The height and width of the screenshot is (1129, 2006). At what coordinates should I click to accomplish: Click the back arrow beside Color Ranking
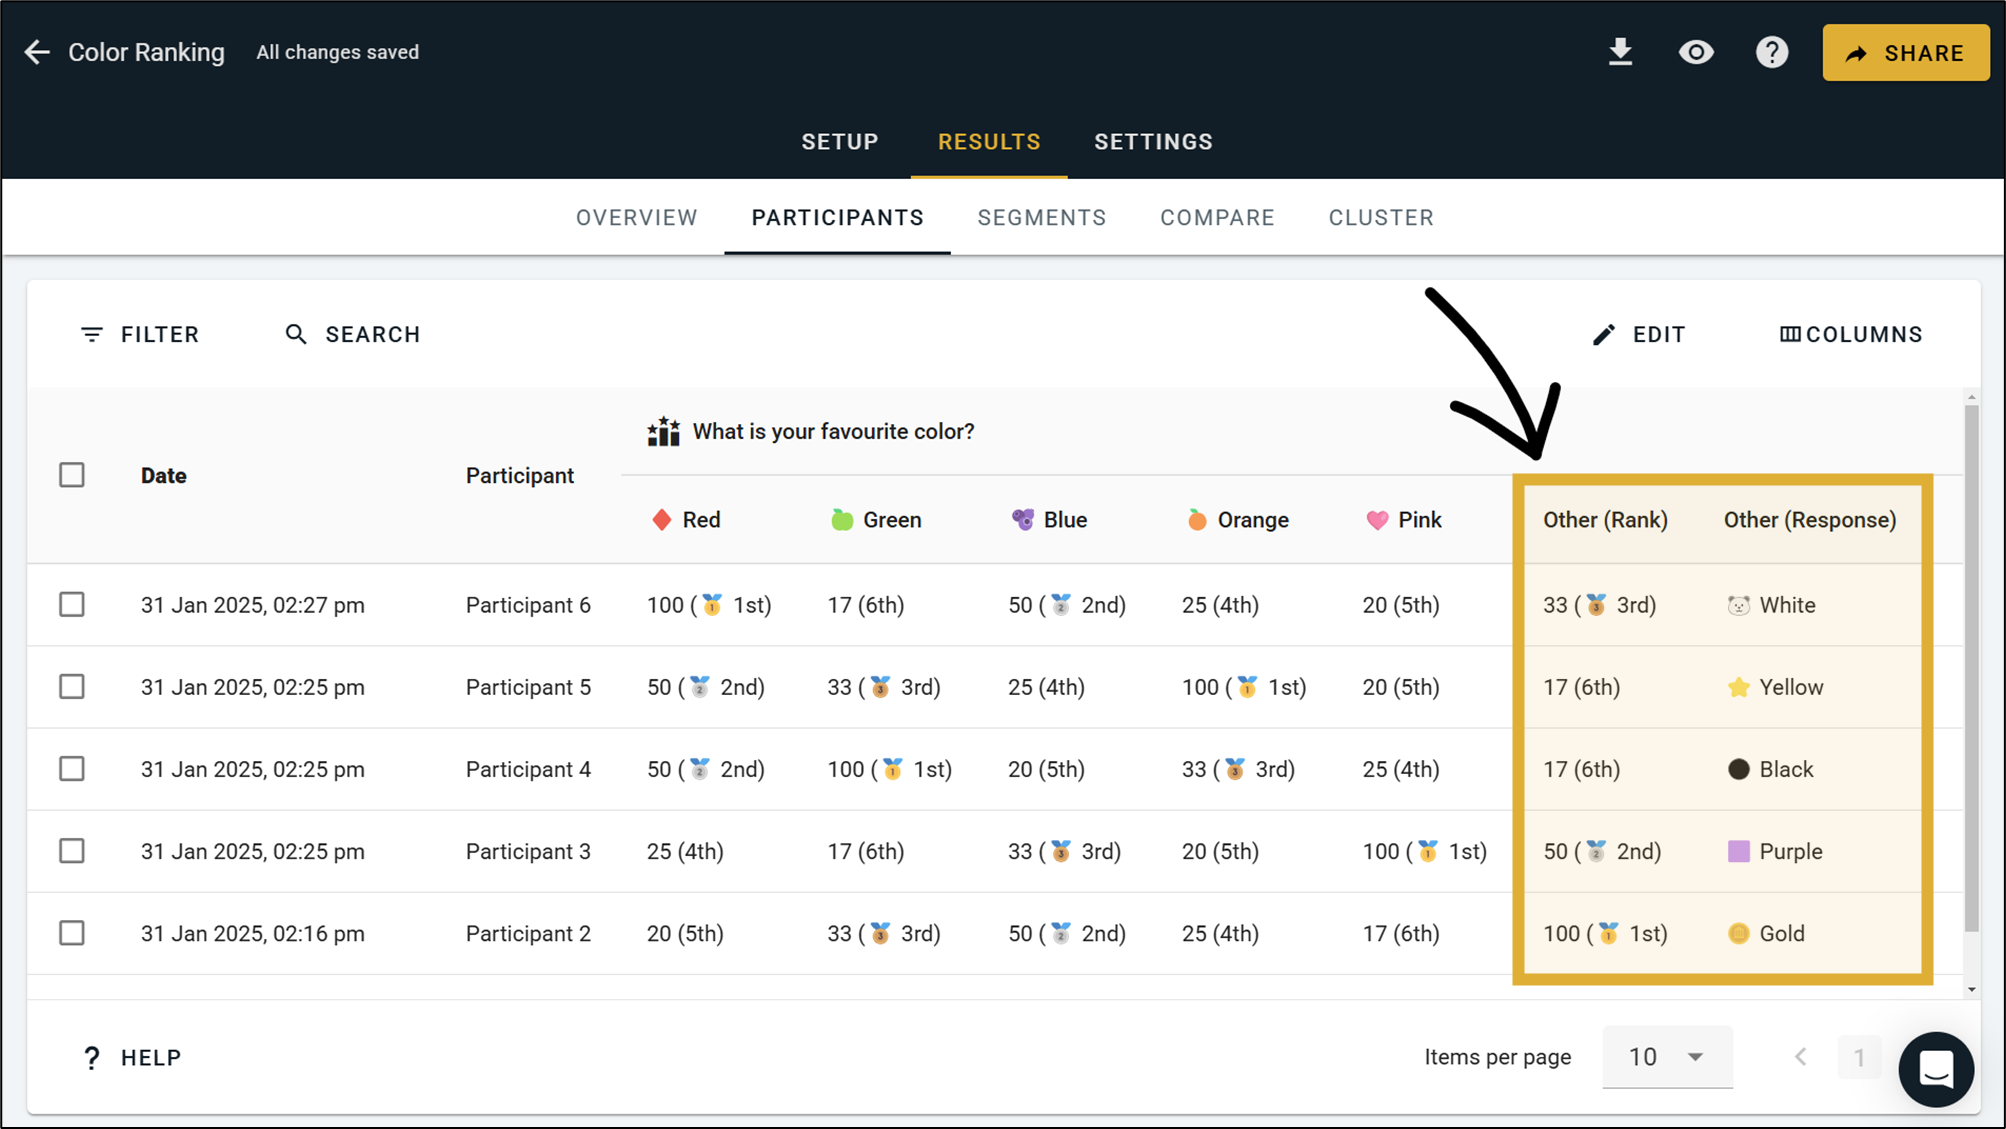37,52
